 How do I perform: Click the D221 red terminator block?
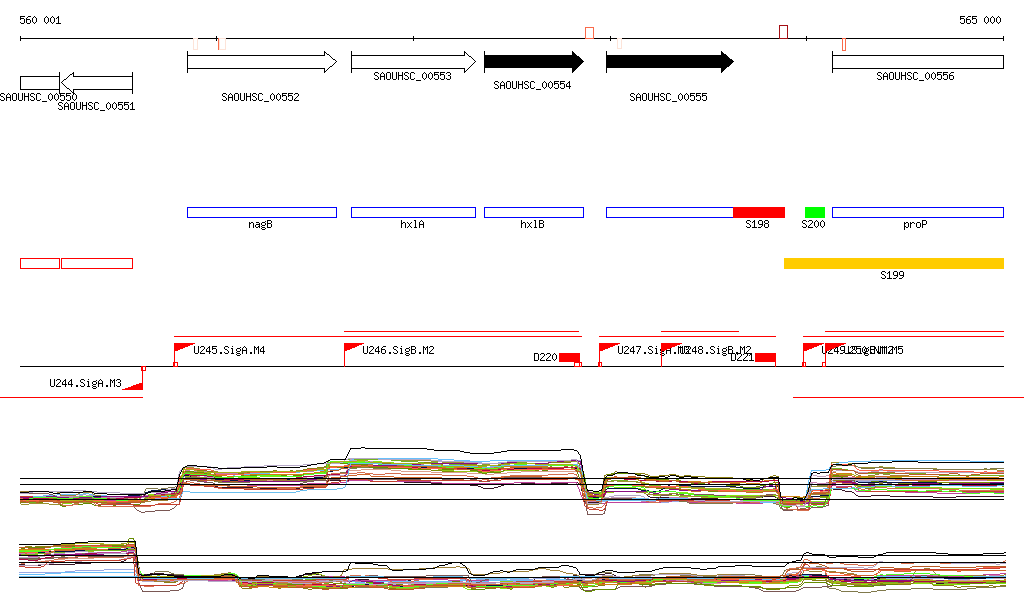[765, 357]
